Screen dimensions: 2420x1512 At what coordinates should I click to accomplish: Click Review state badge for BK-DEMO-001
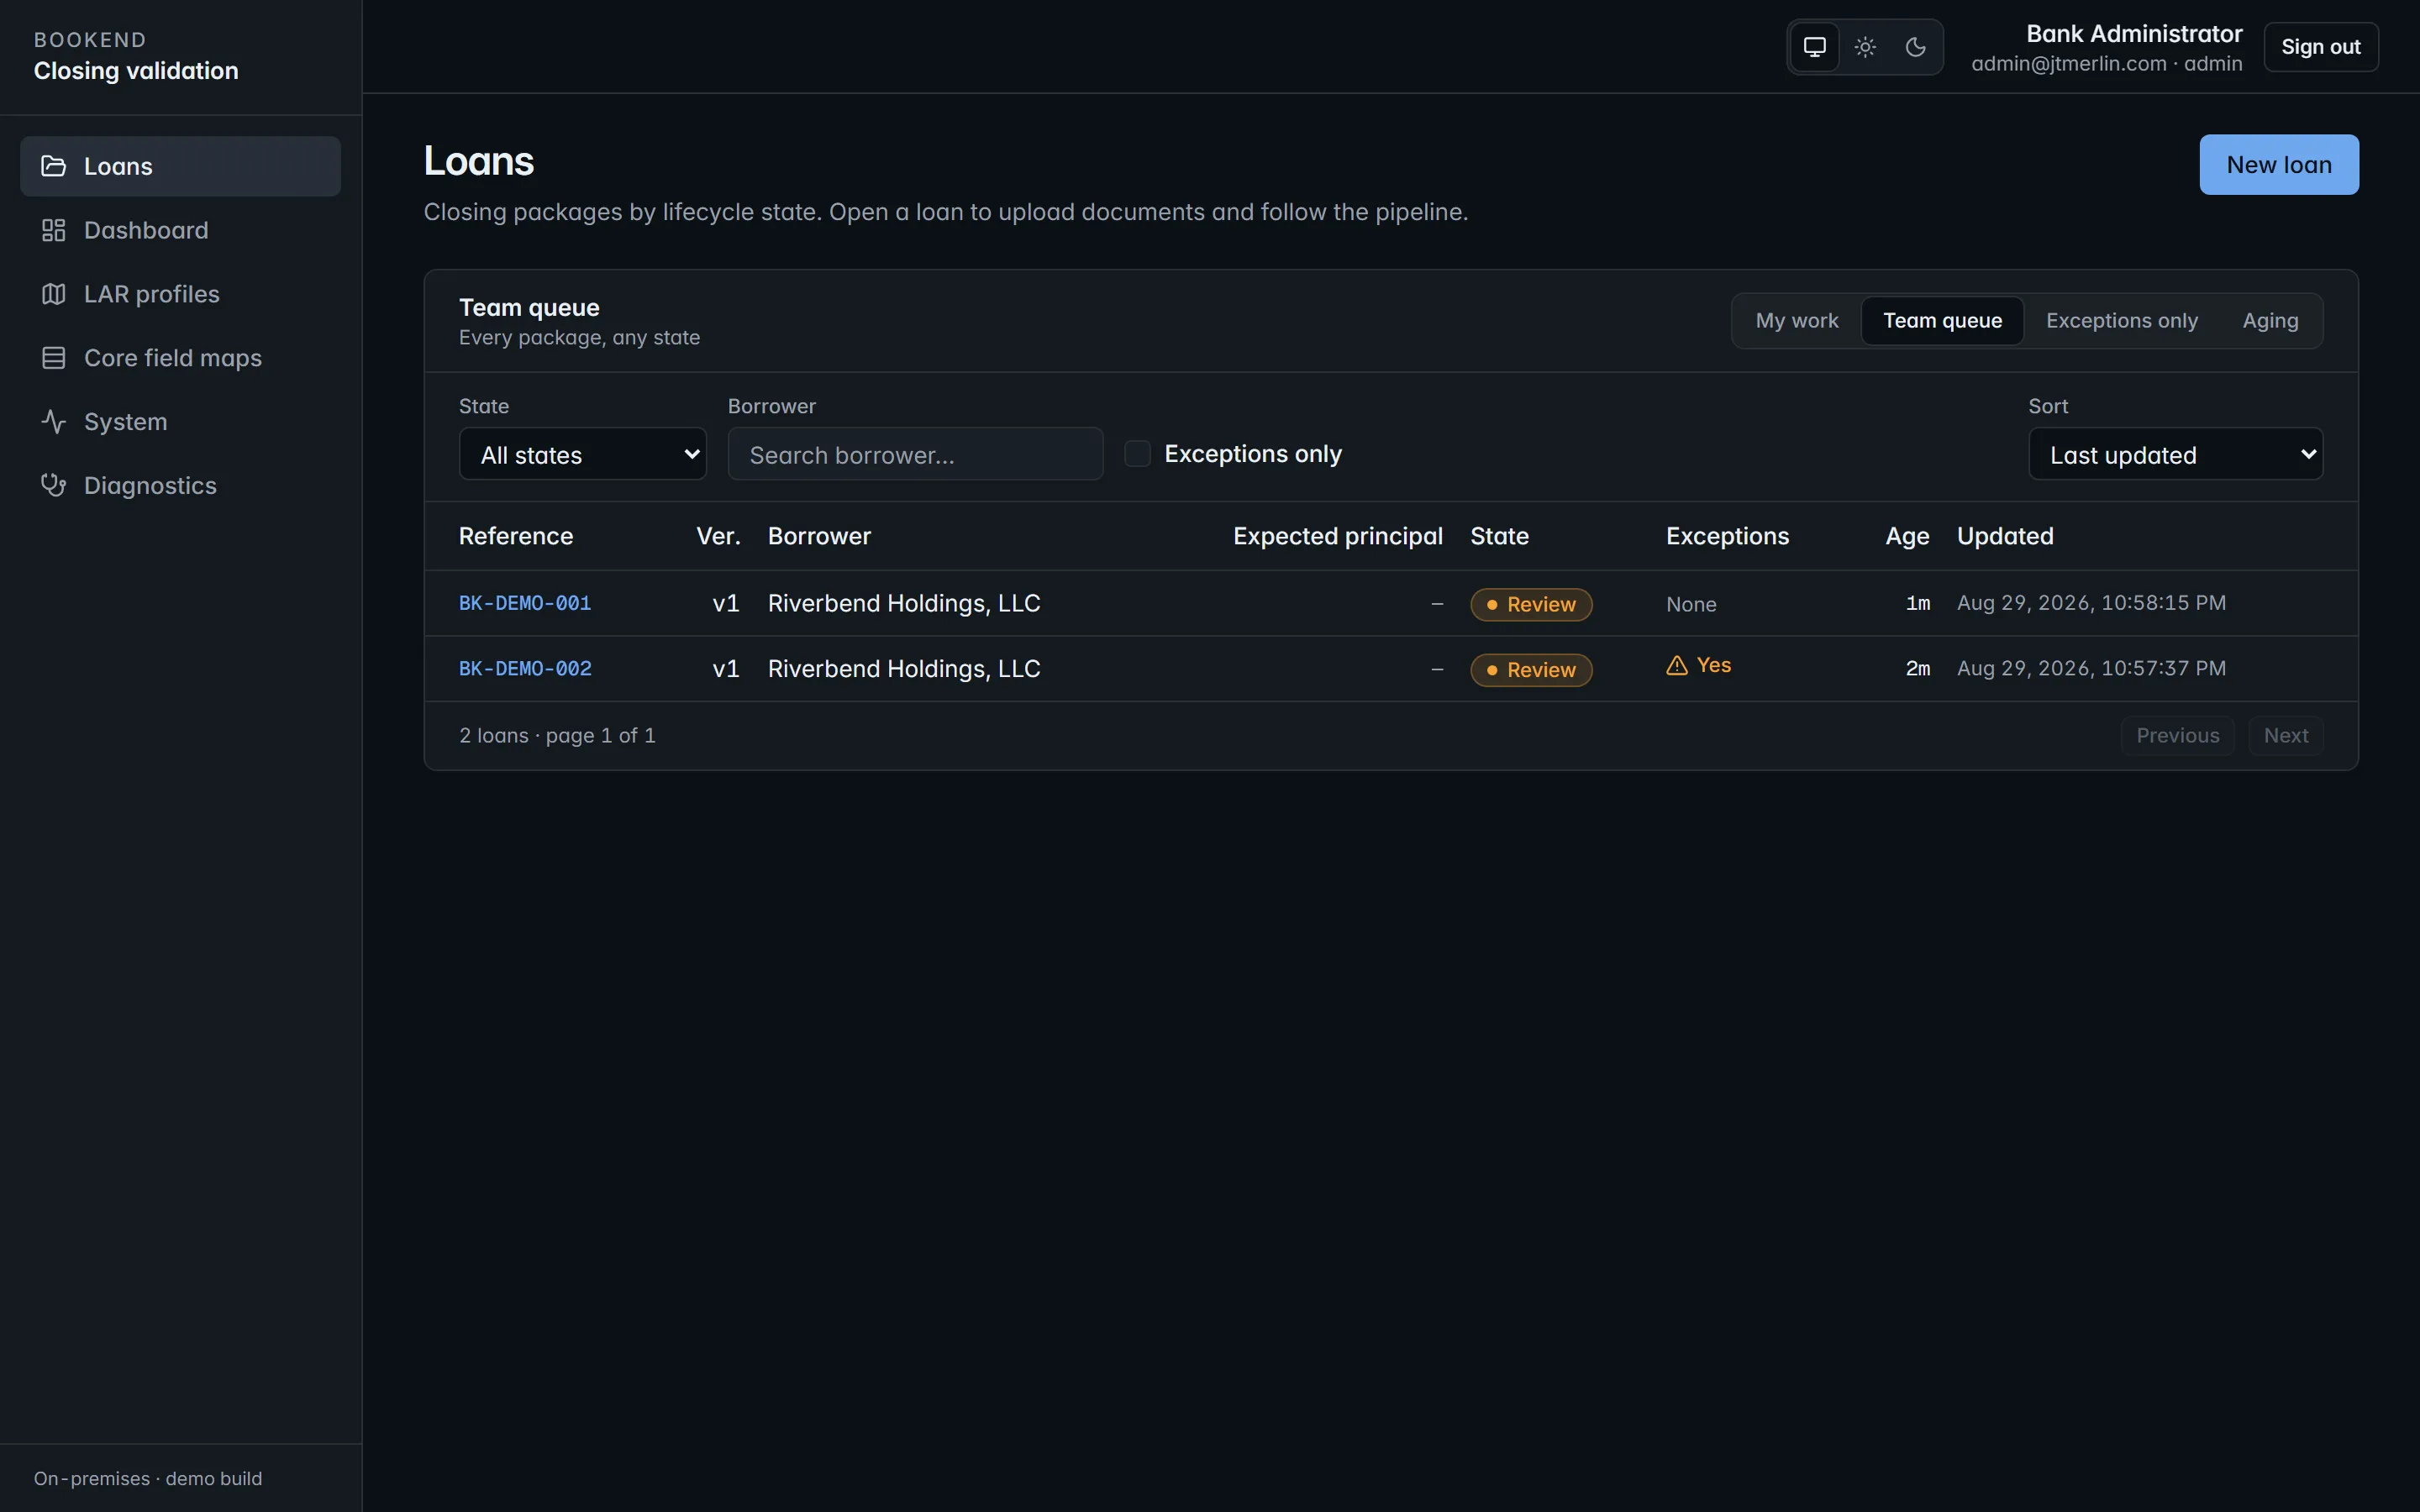coord(1531,605)
